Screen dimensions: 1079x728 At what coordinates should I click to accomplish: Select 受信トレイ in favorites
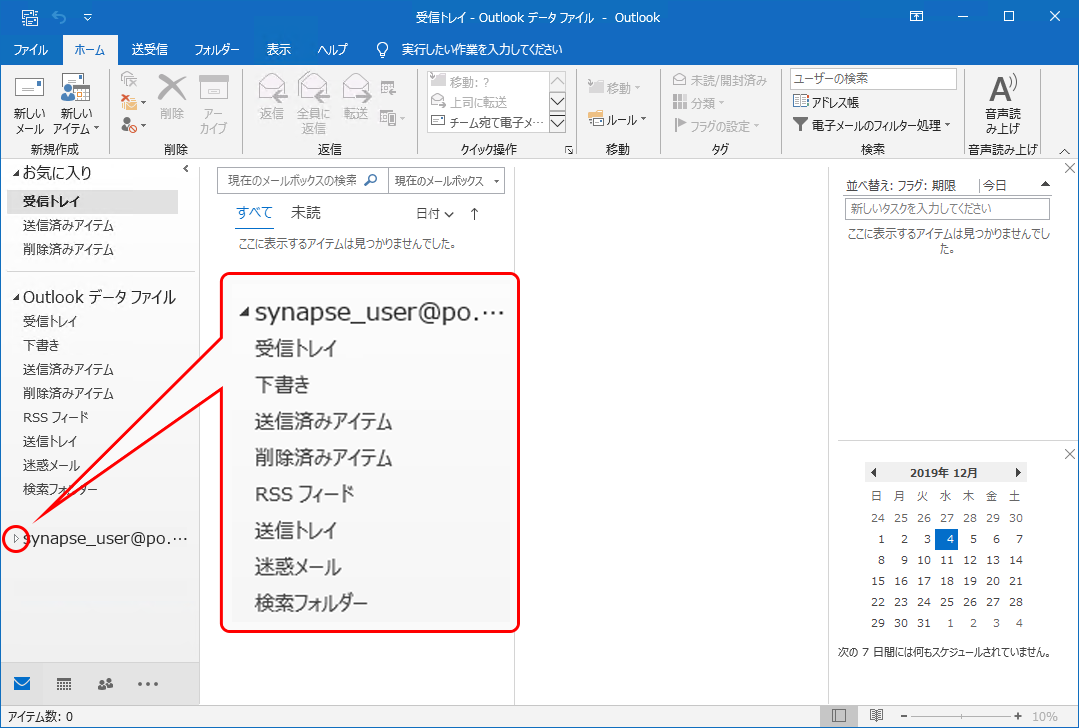coord(93,202)
